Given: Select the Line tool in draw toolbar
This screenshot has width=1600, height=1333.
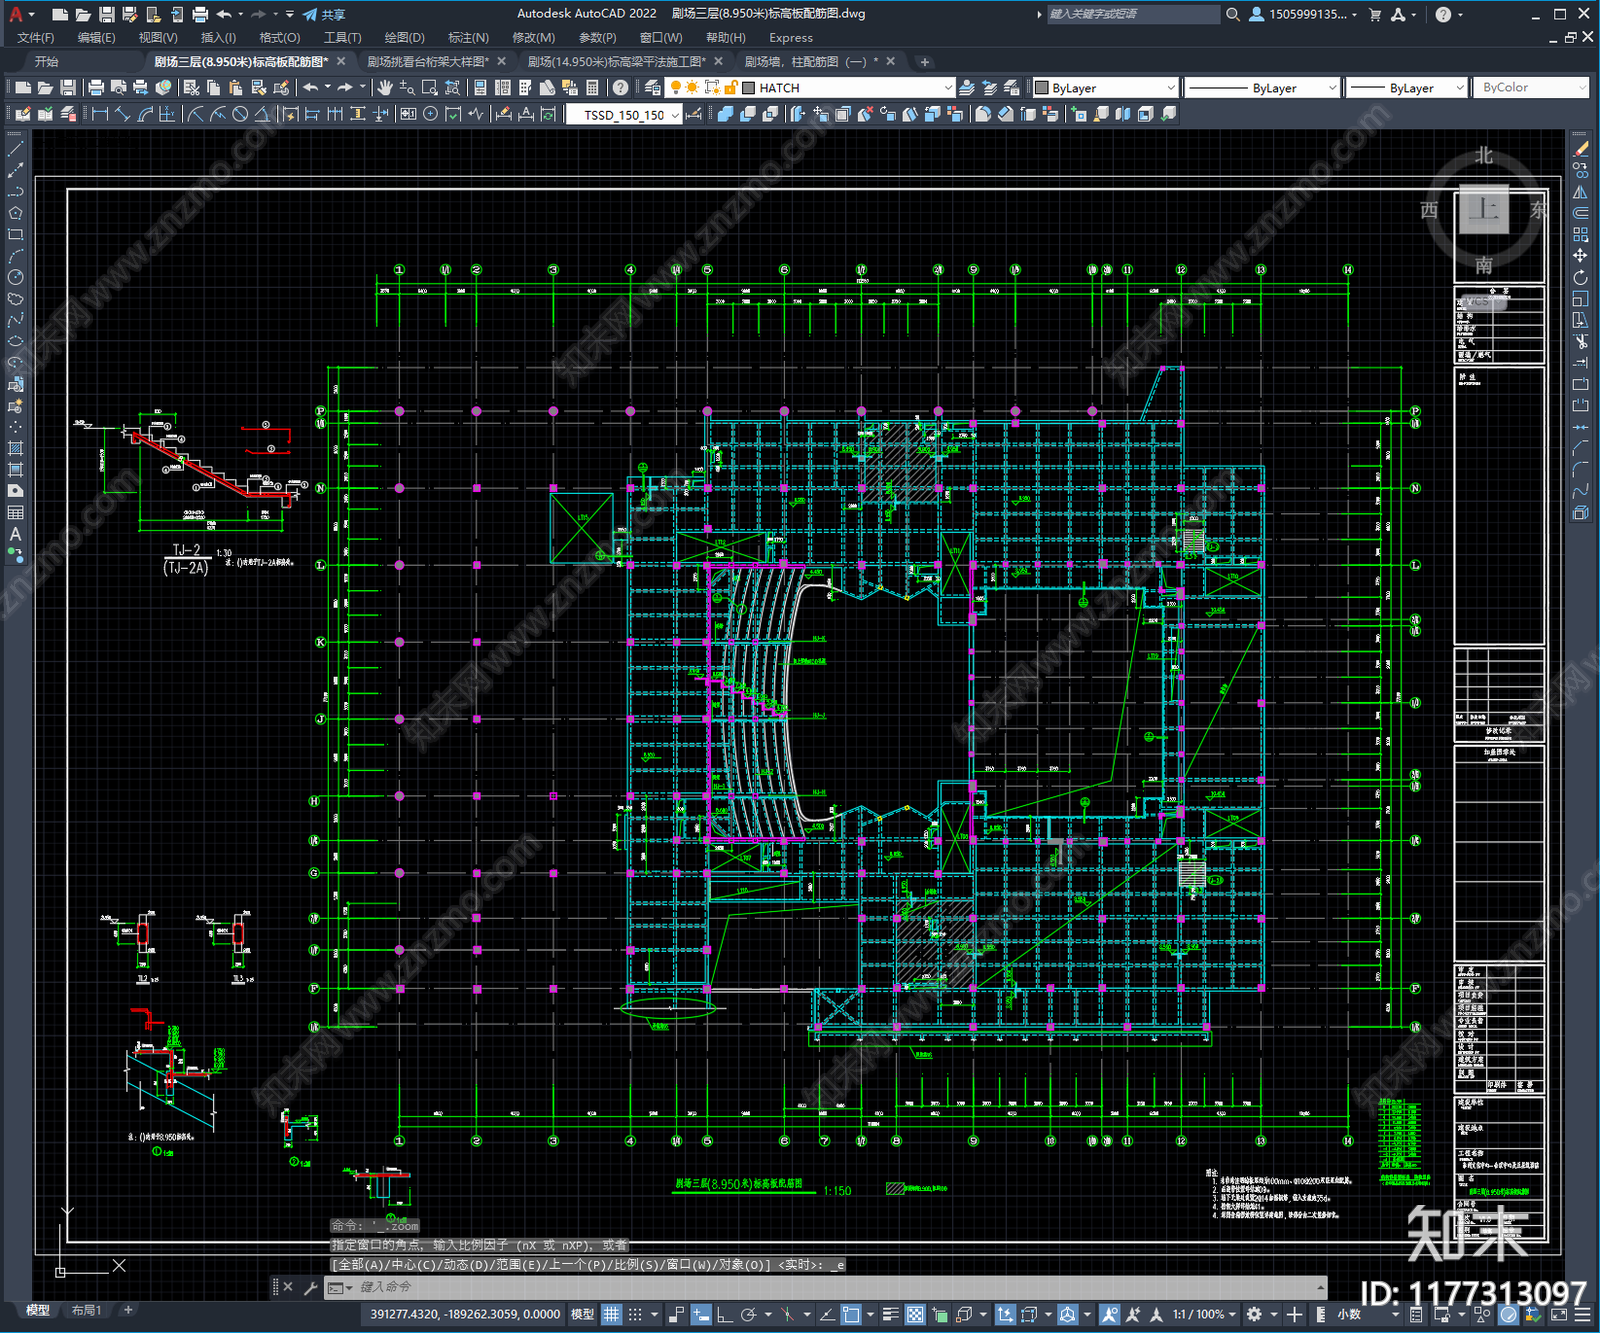Looking at the screenshot, I should pyautogui.click(x=15, y=149).
